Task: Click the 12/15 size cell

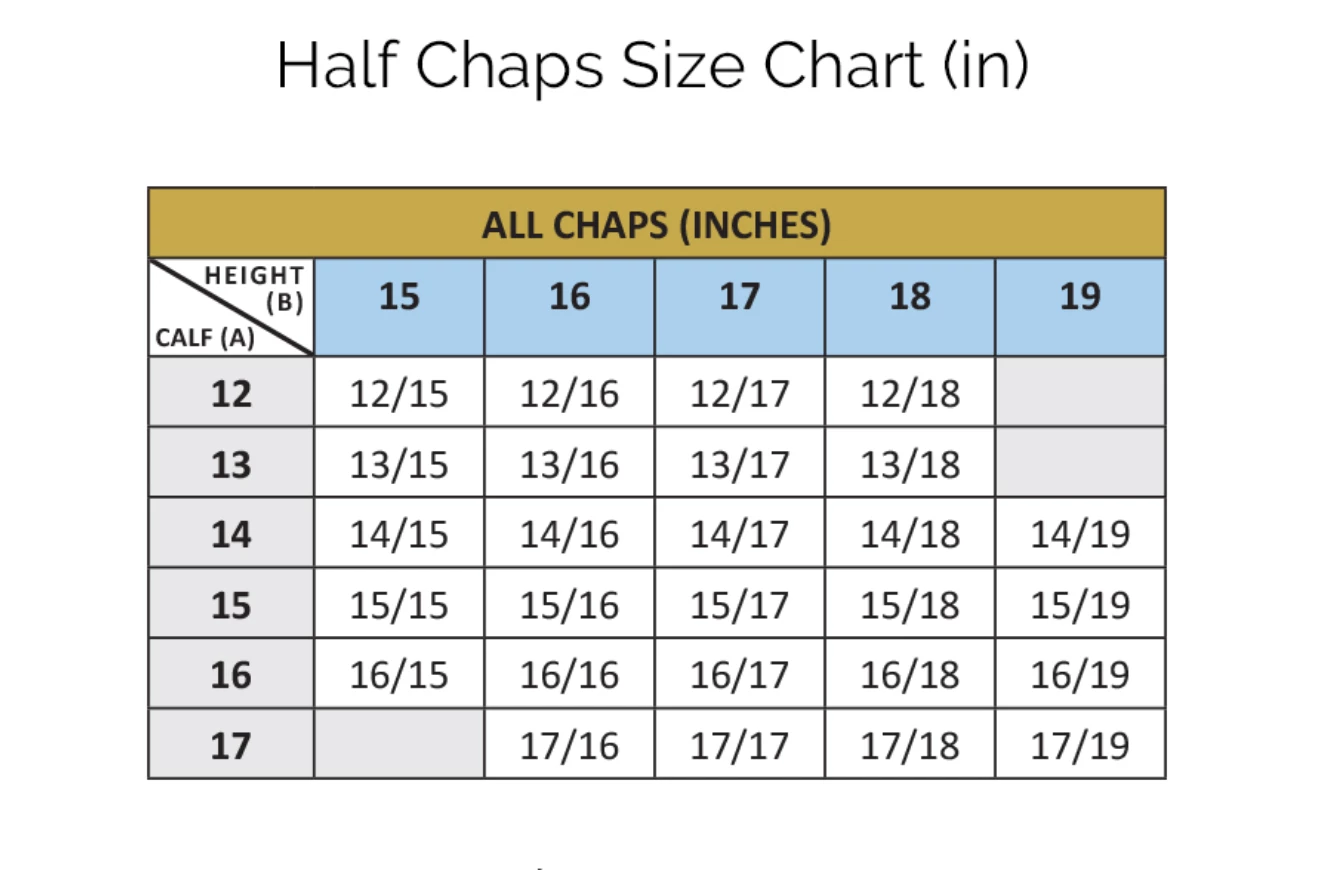Action: [399, 394]
